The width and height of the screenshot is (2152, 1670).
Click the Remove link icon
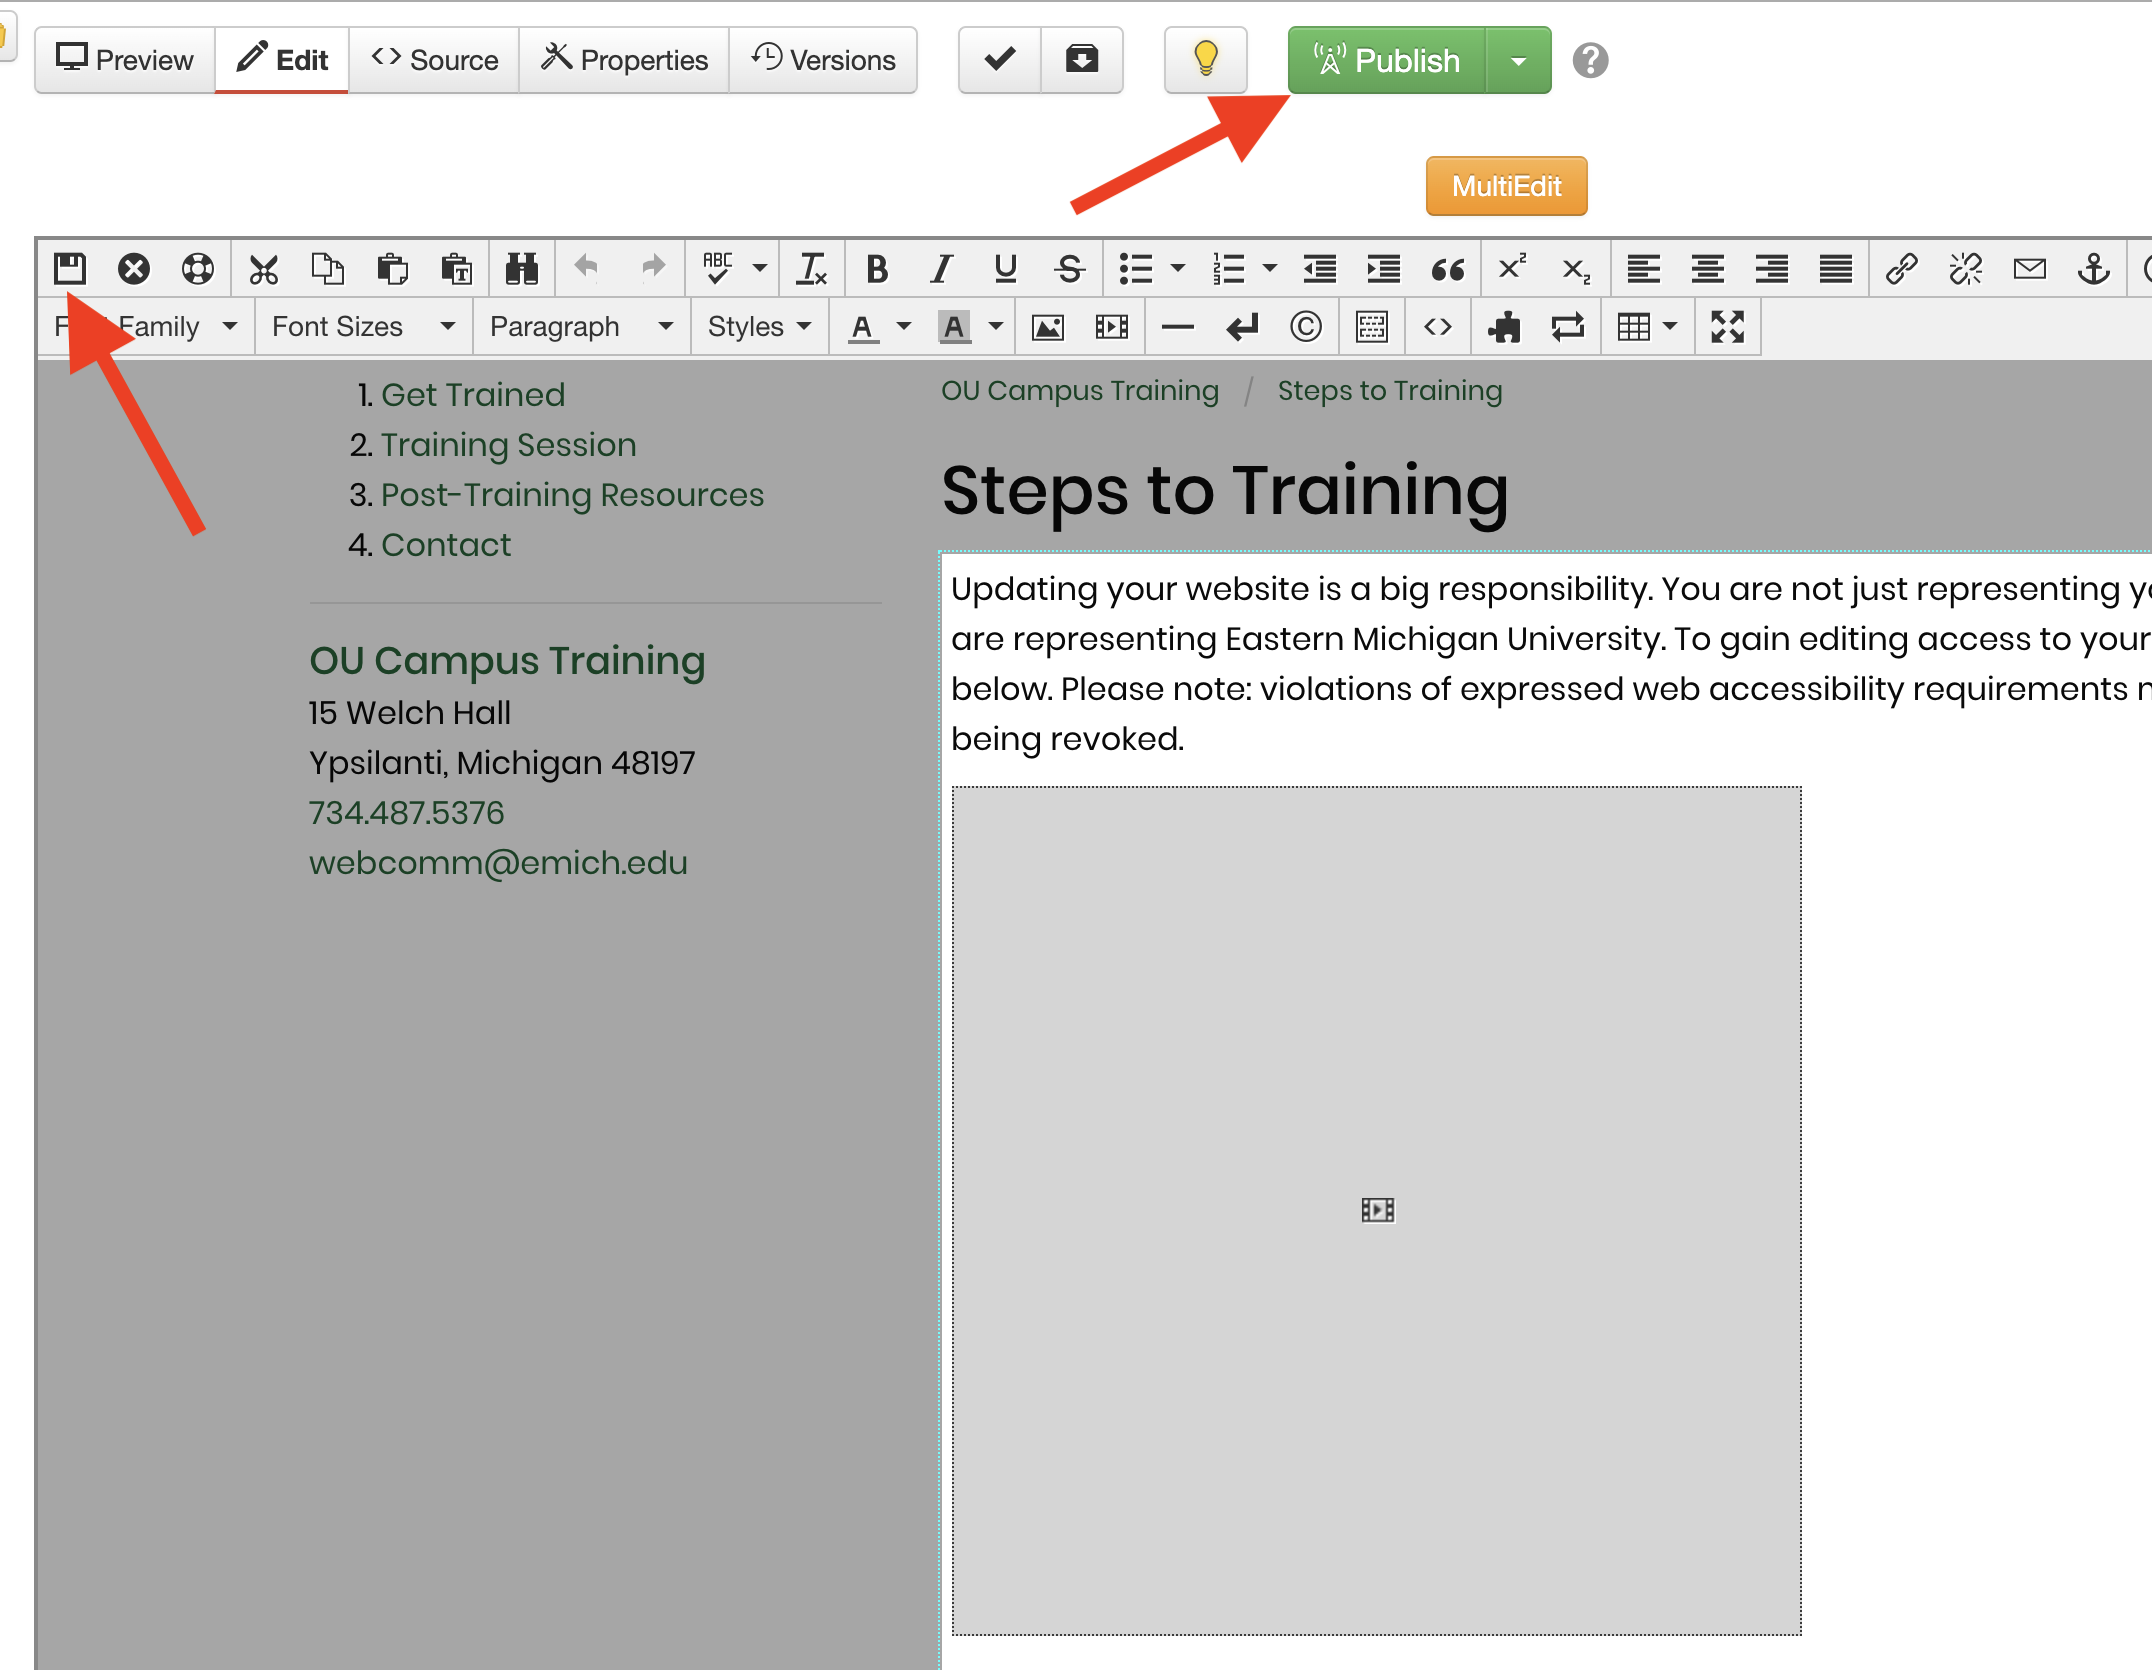[x=1965, y=268]
